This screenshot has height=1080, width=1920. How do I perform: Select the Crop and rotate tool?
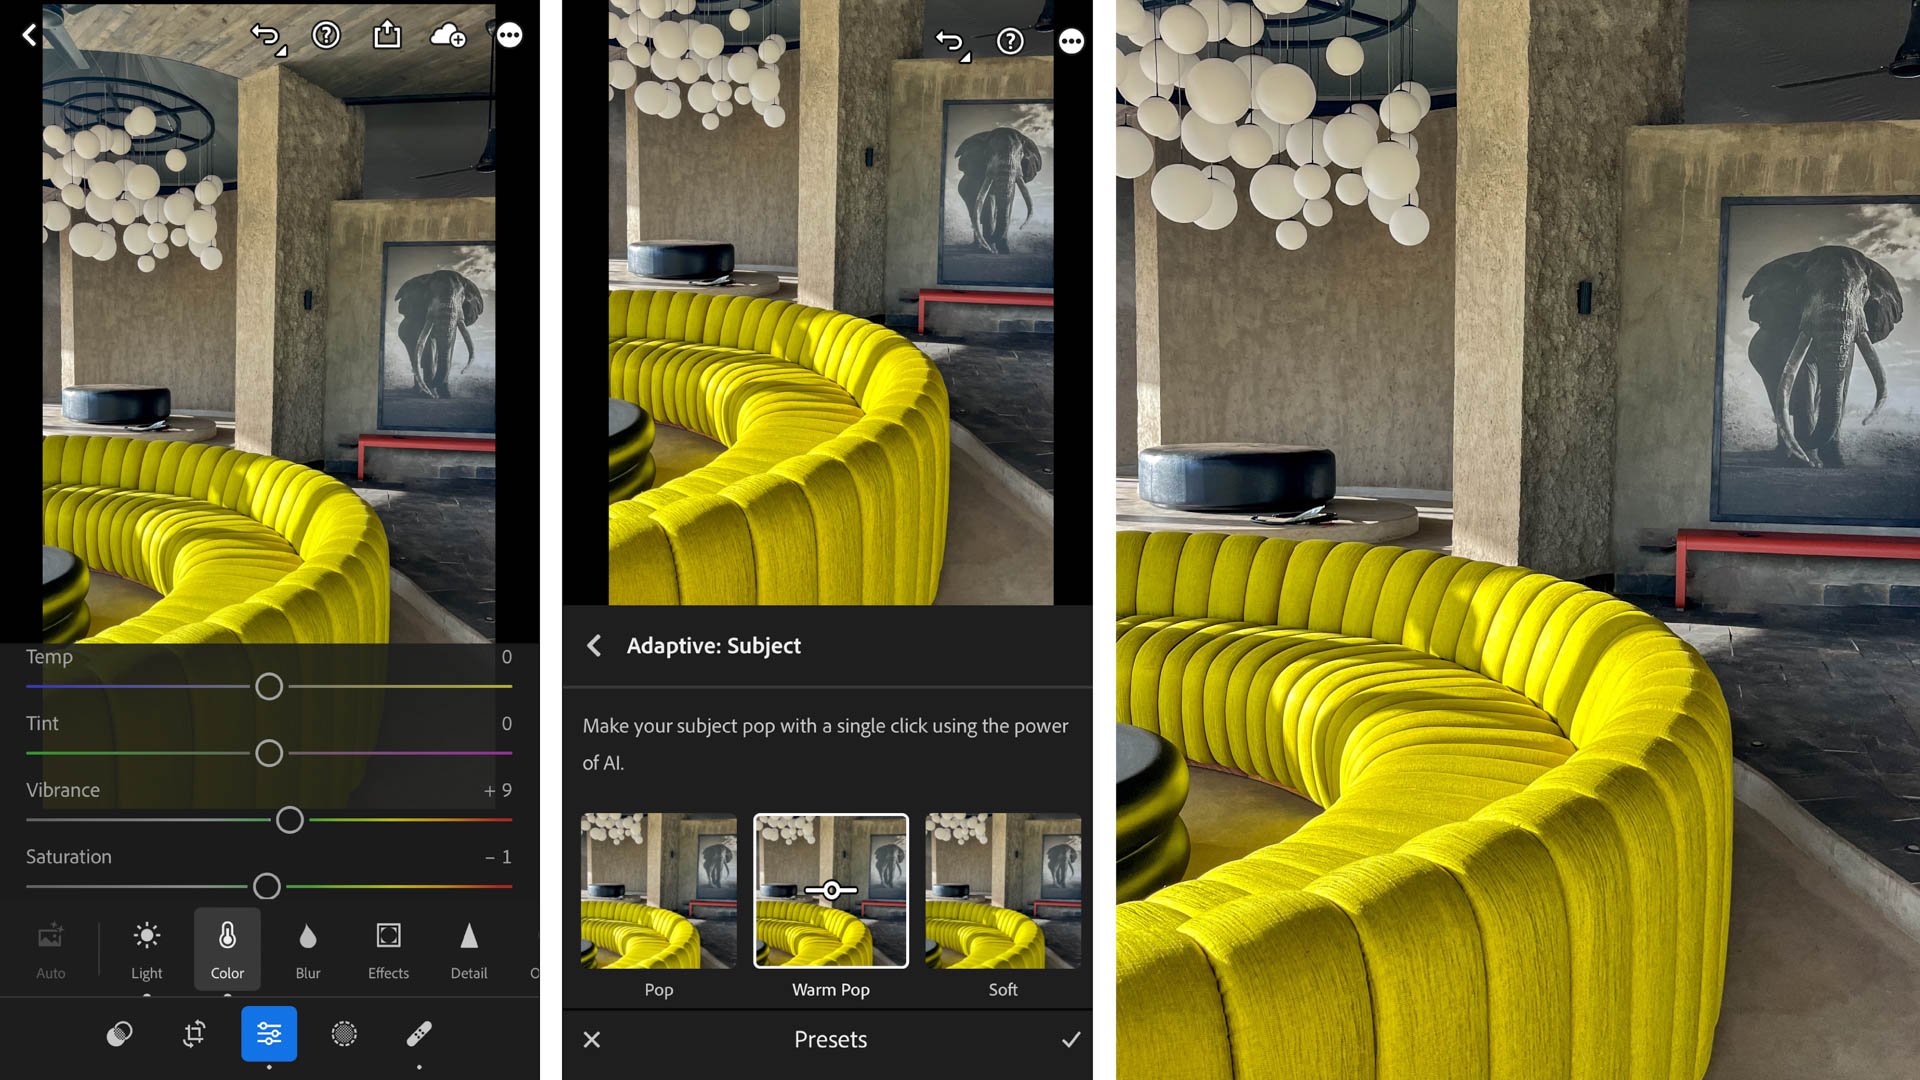click(195, 1034)
